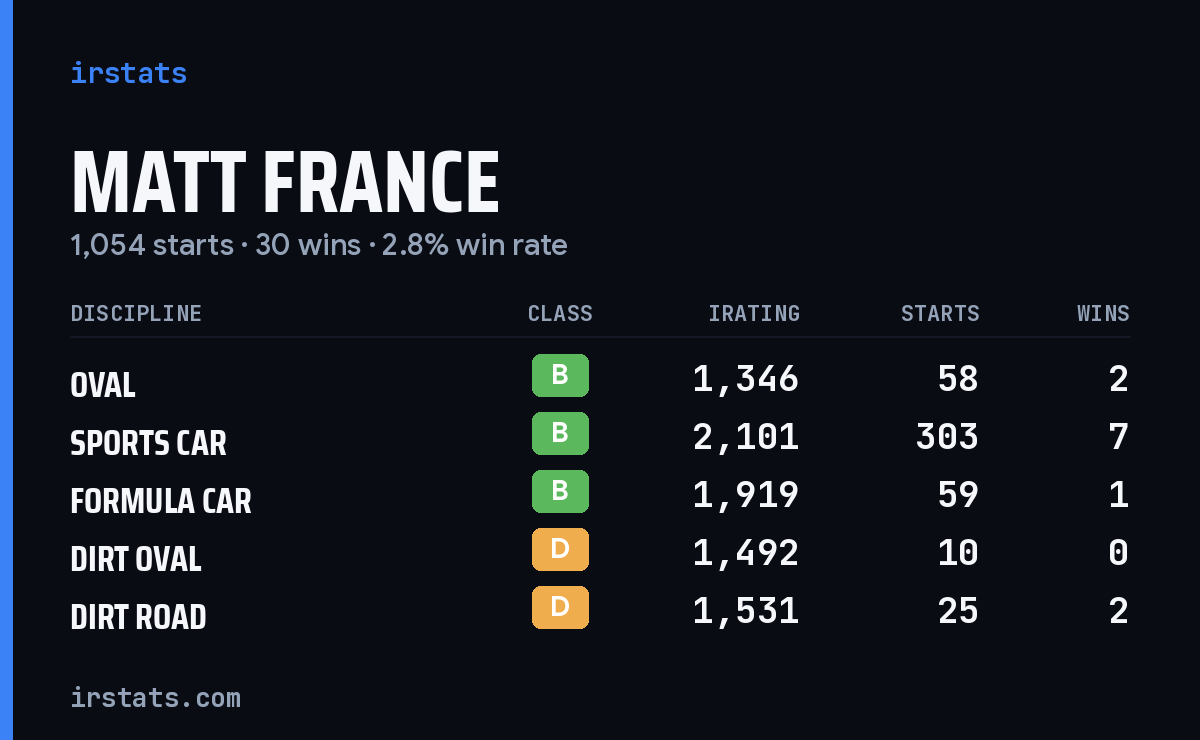Sort by the IRATING column header
Viewport: 1200px width, 740px height.
[x=754, y=314]
